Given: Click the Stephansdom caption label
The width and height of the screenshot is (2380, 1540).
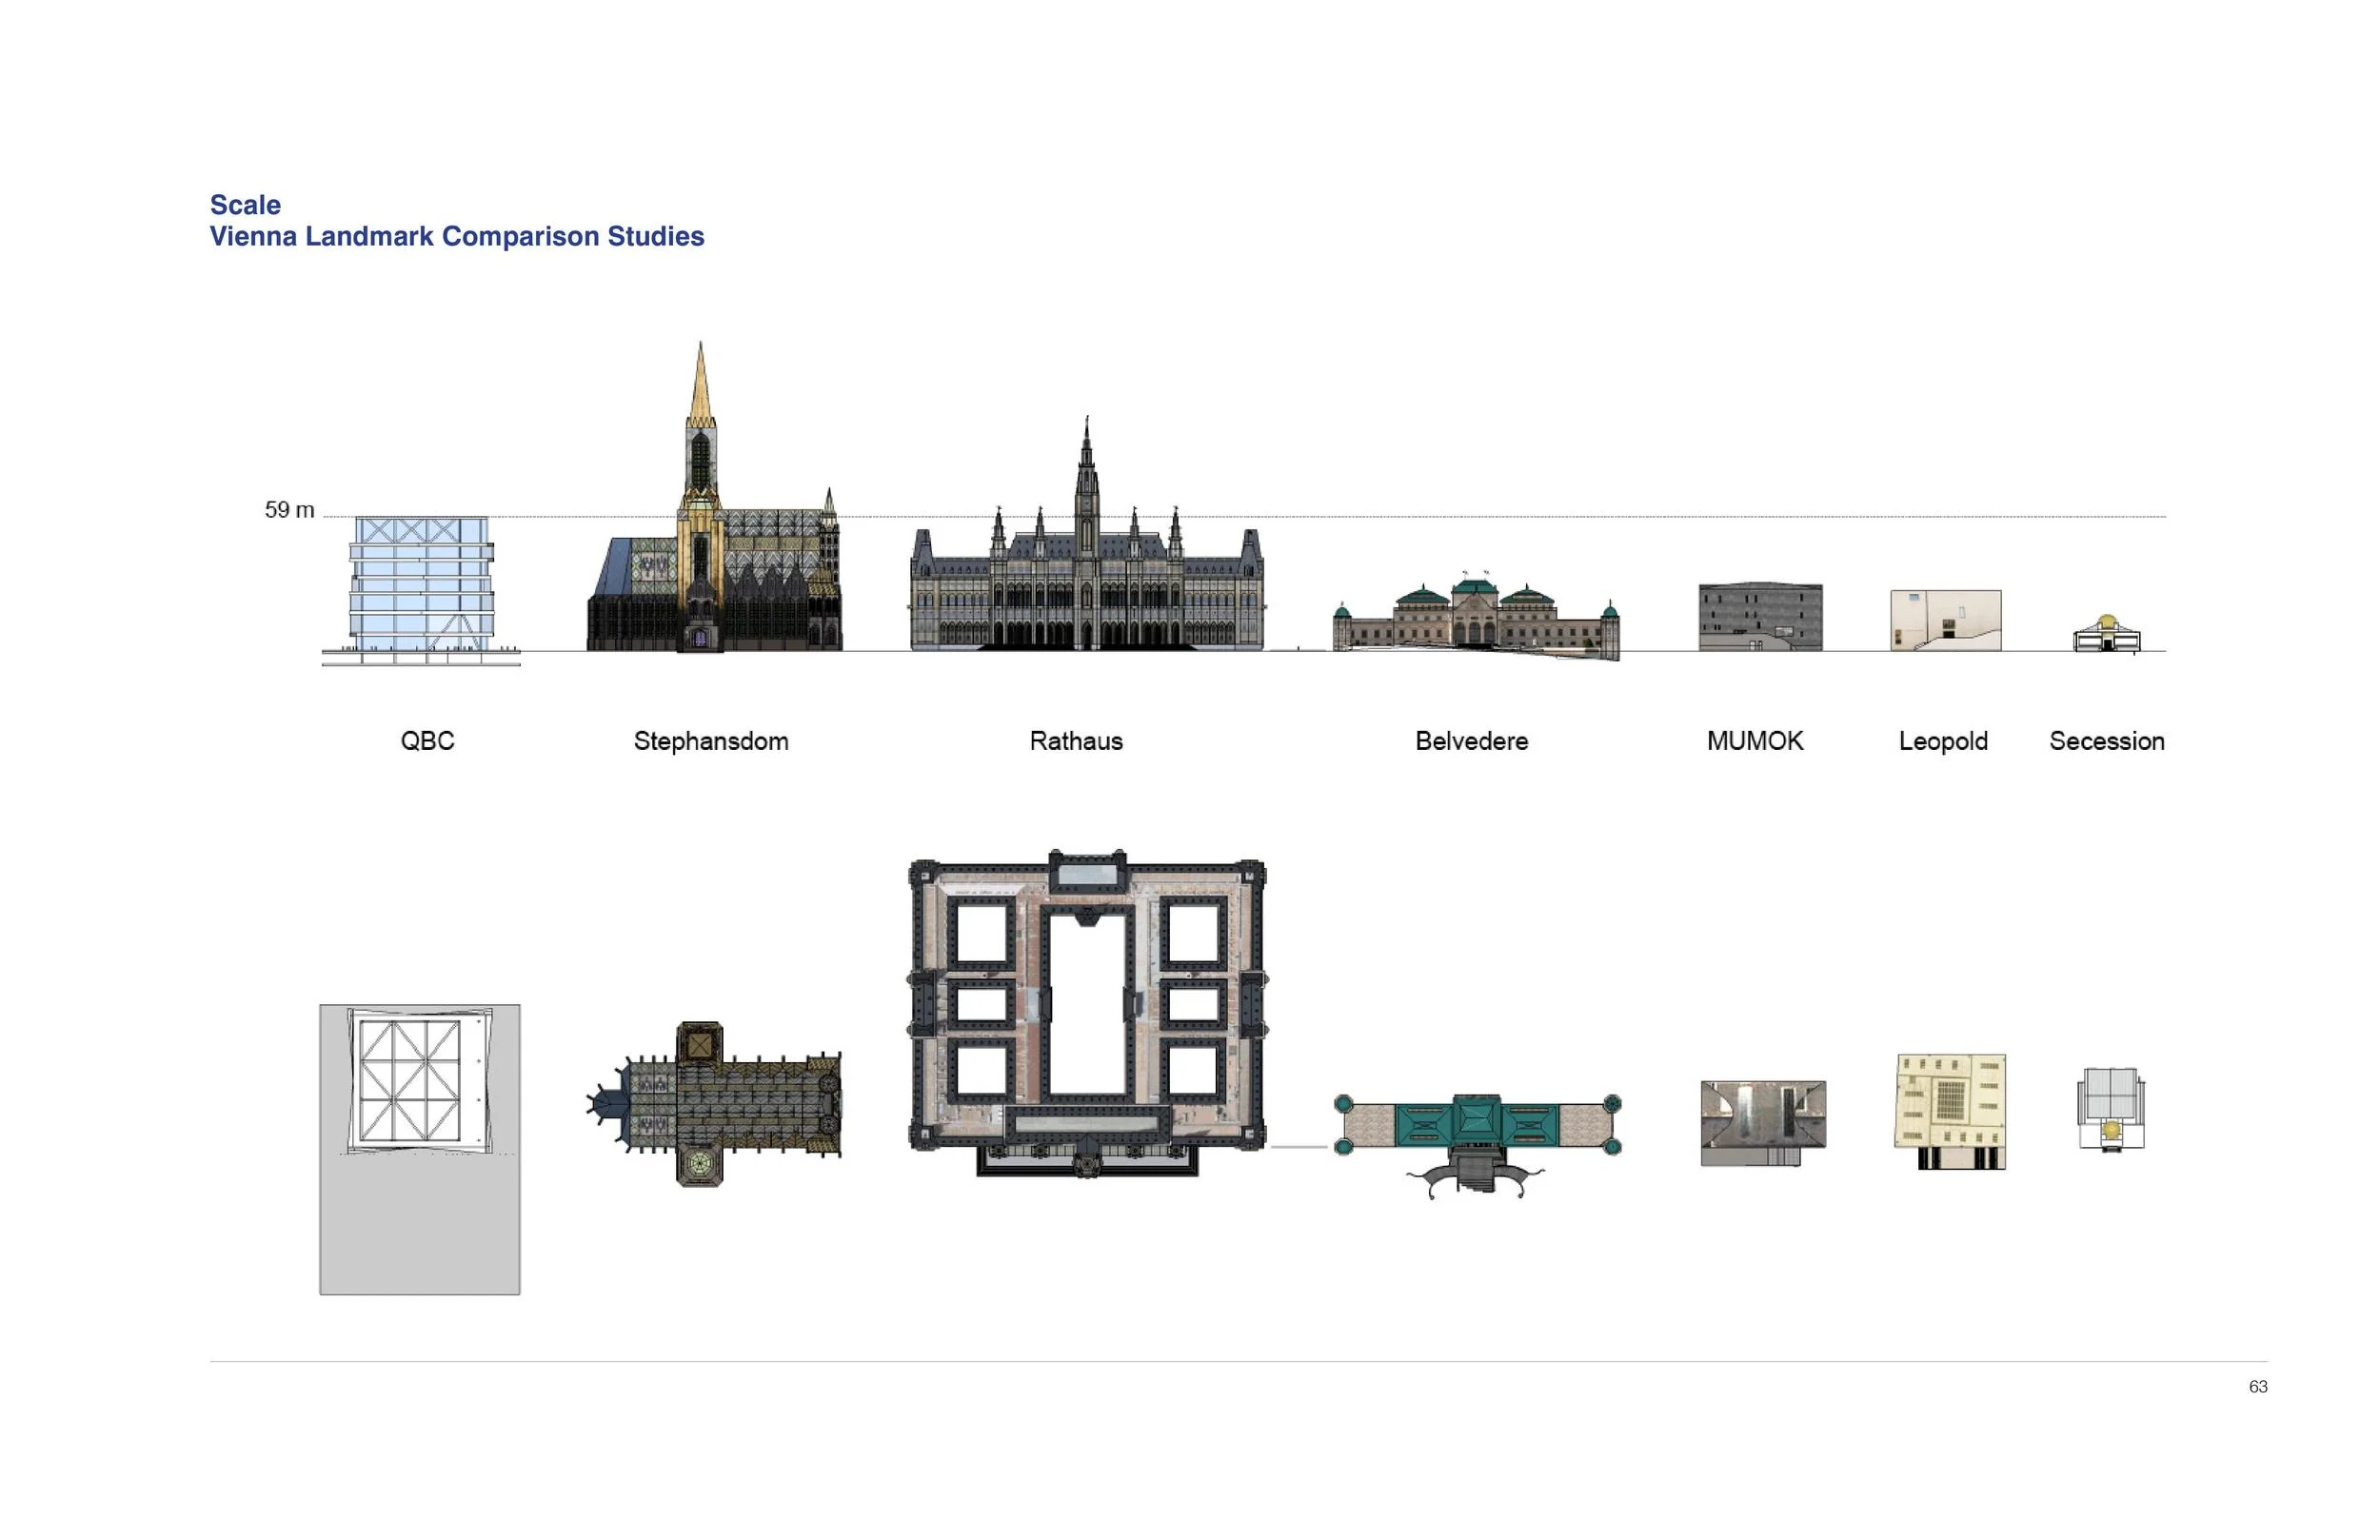Looking at the screenshot, I should pyautogui.click(x=711, y=741).
